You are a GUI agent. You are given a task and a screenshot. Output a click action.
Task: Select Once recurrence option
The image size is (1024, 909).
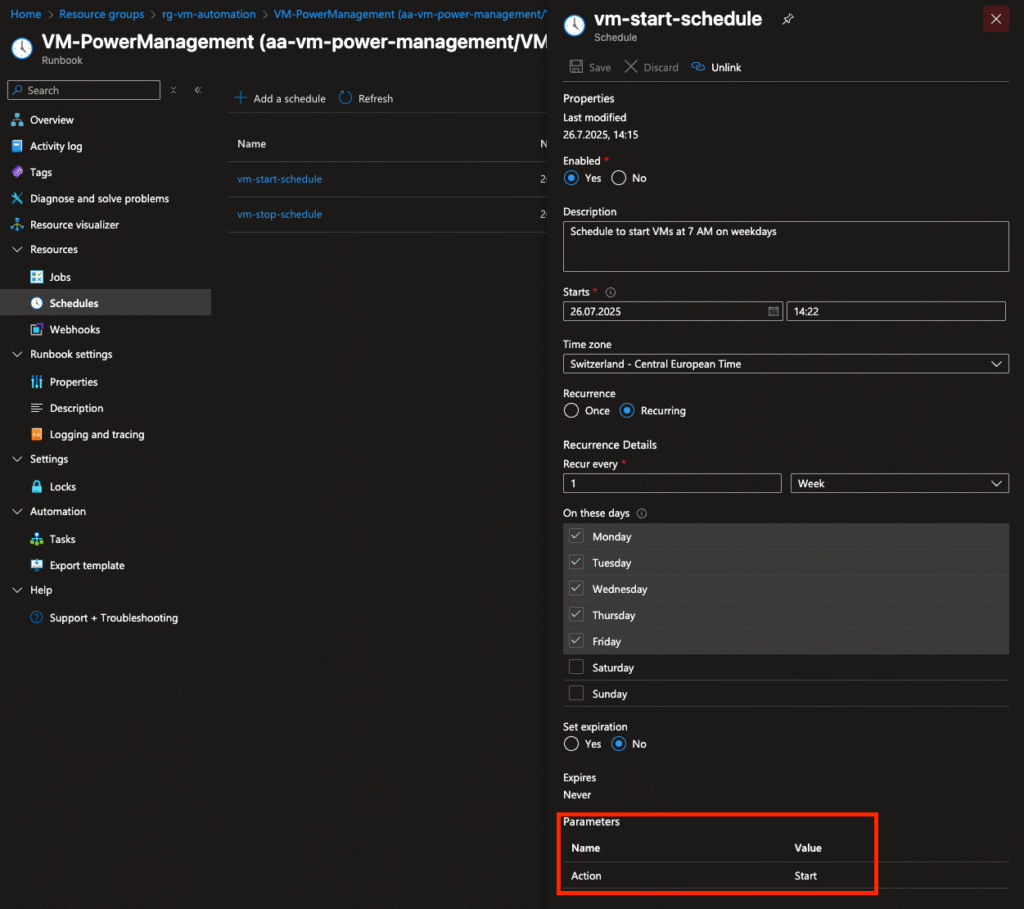pyautogui.click(x=571, y=410)
